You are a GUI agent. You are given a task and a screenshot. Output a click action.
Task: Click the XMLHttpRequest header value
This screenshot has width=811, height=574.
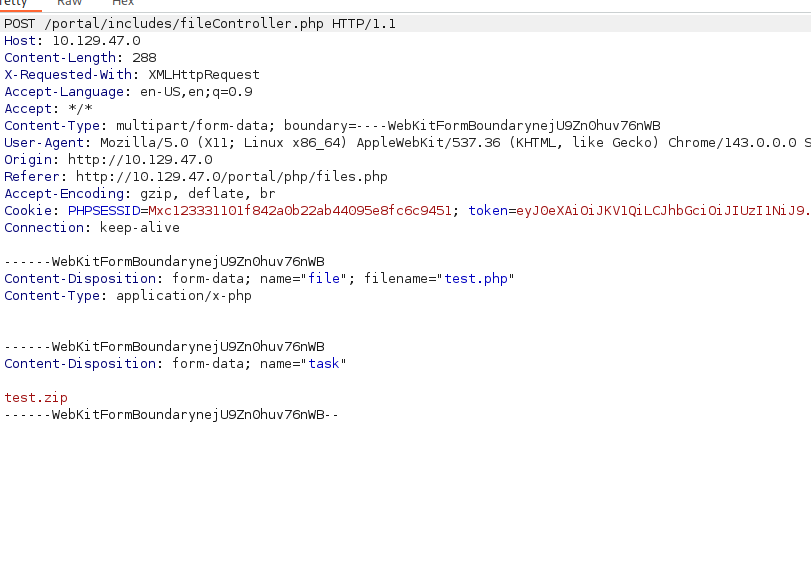point(204,75)
